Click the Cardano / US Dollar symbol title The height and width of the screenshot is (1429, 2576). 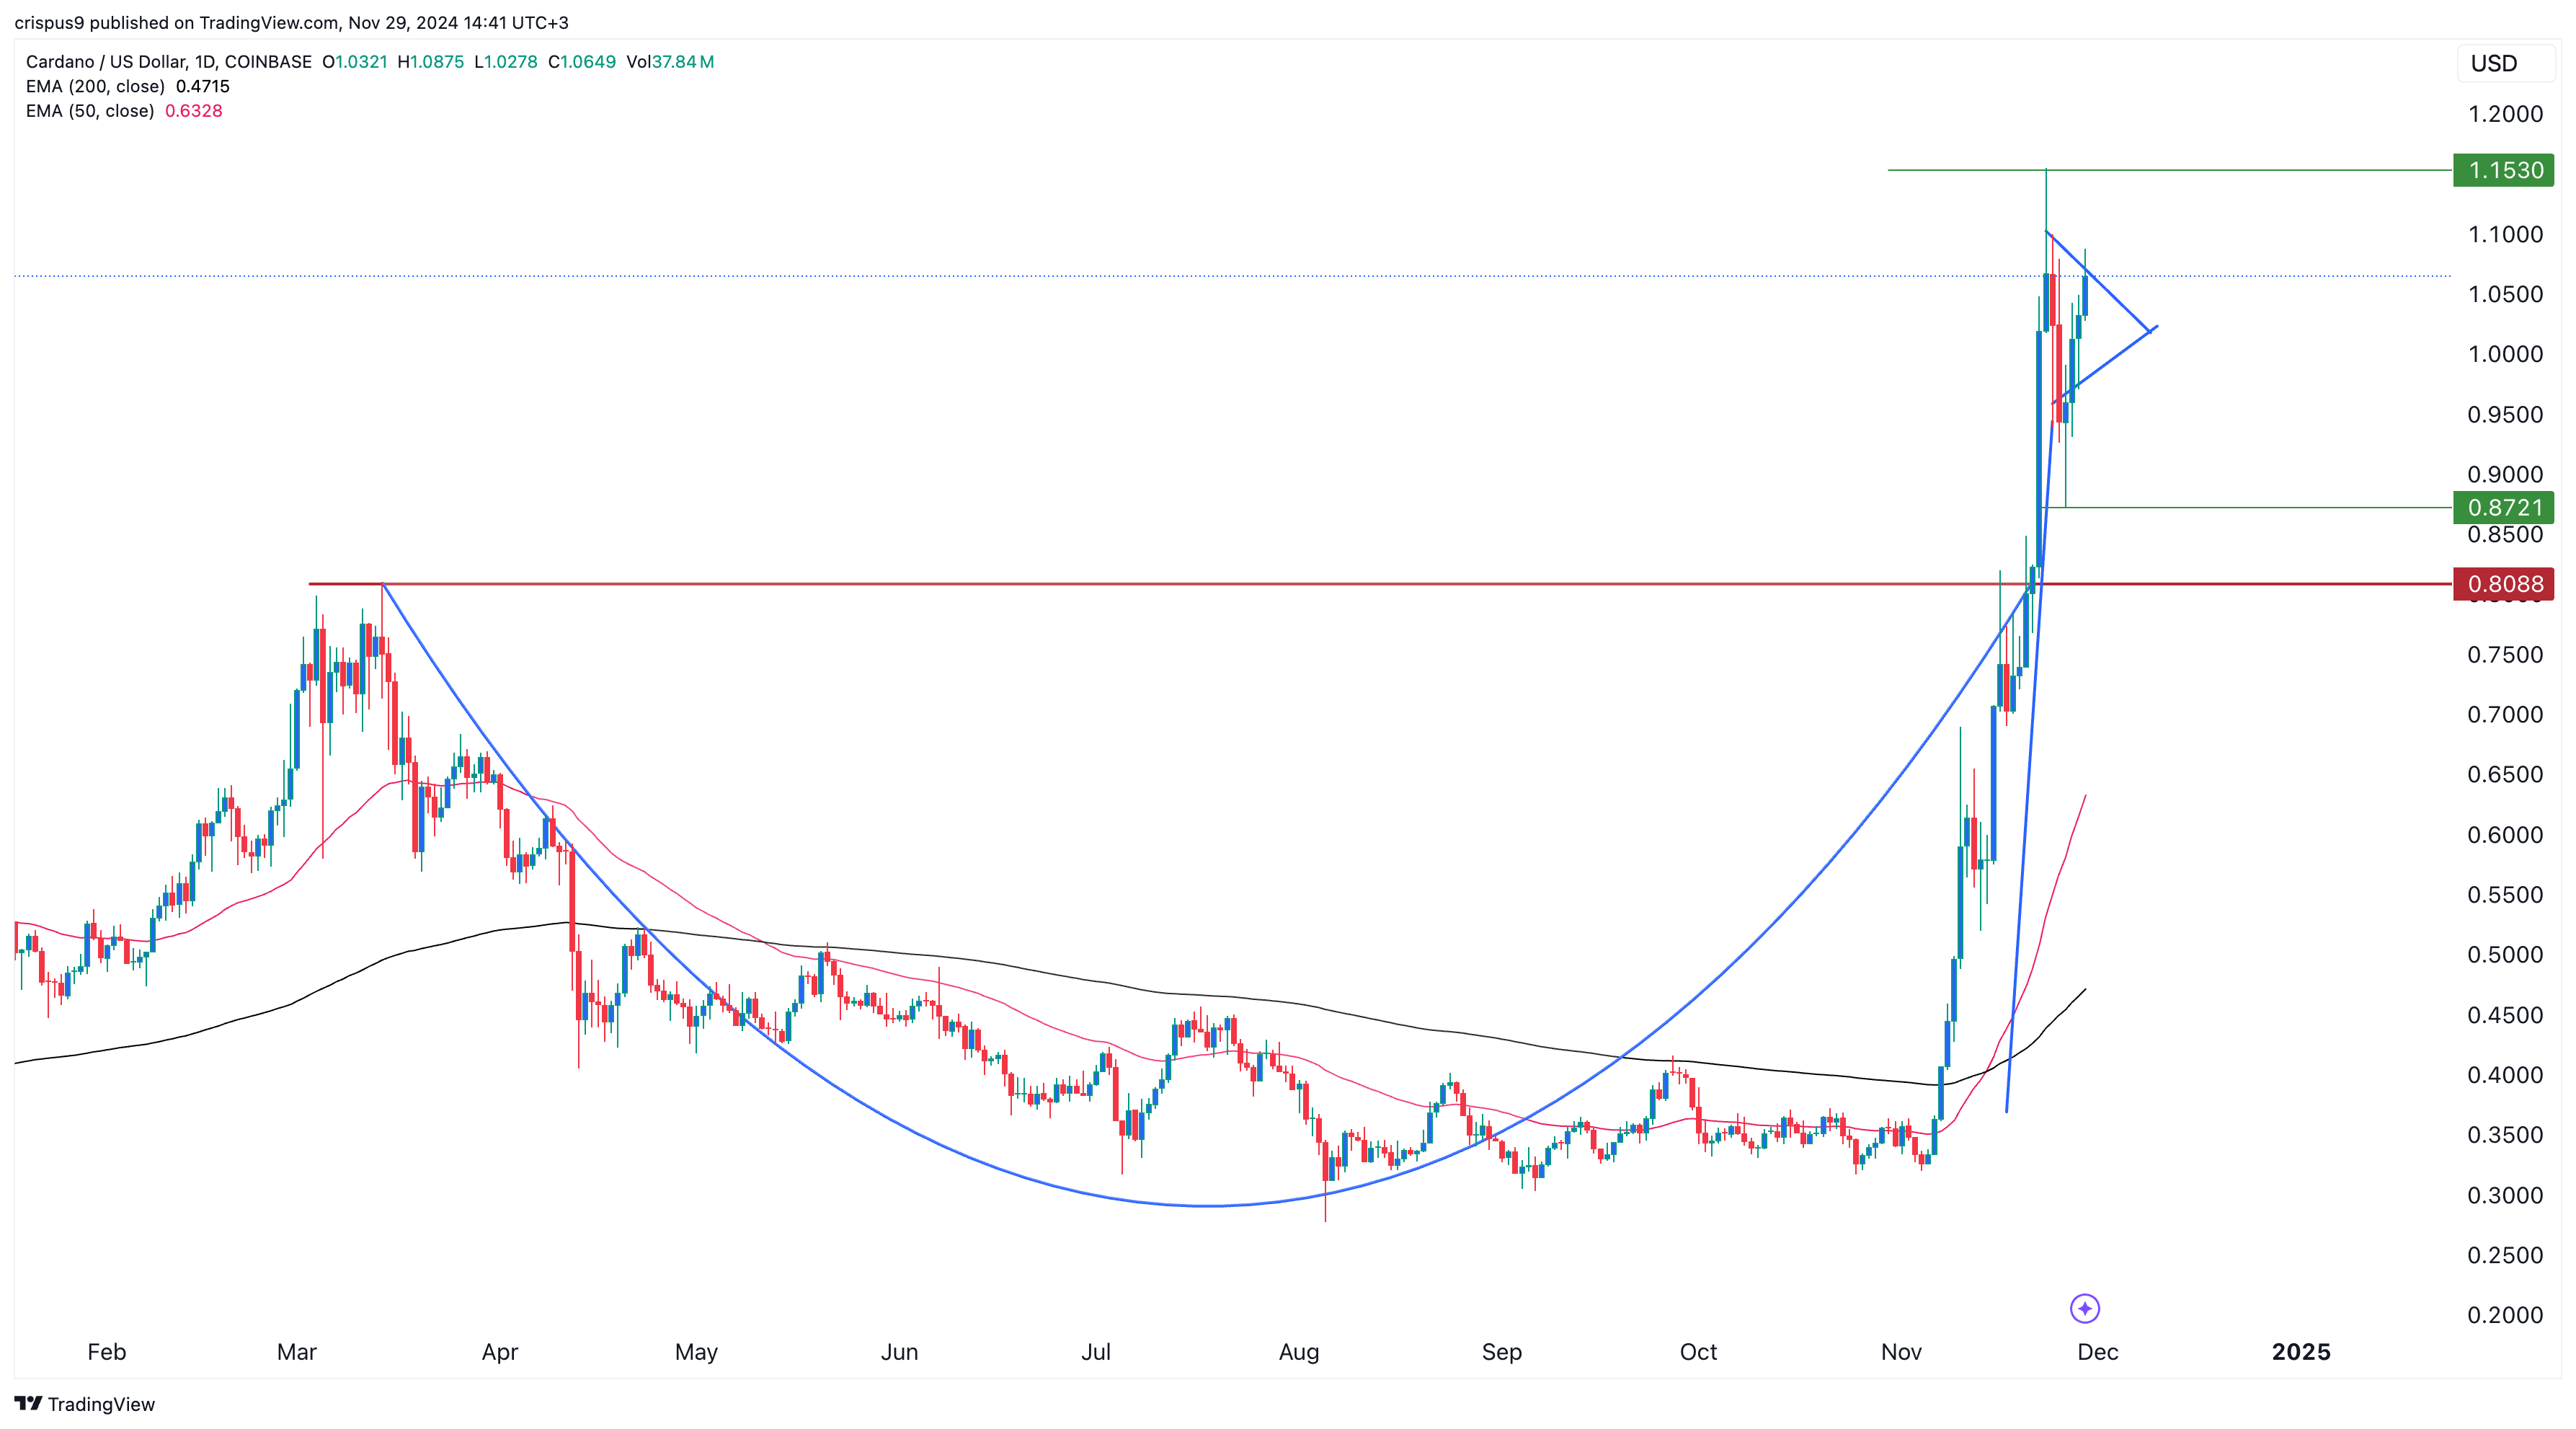point(169,62)
